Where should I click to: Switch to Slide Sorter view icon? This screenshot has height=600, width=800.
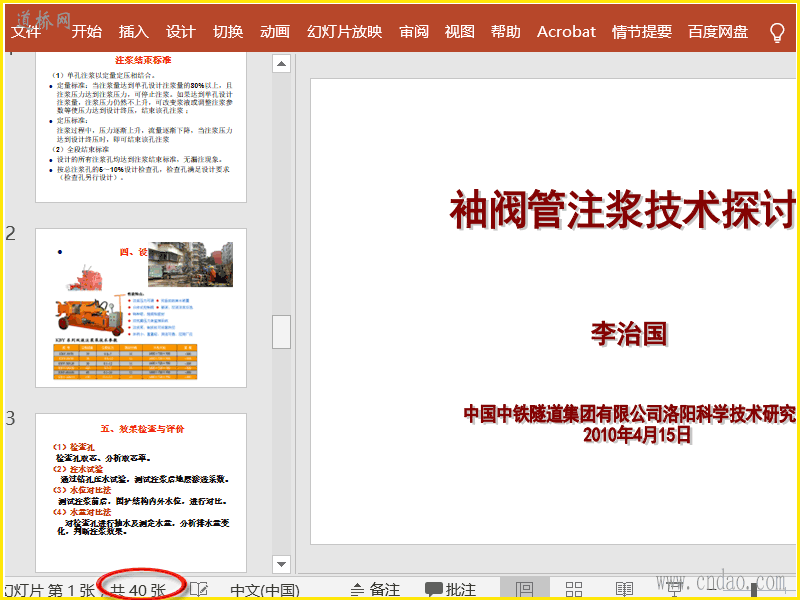point(574,590)
